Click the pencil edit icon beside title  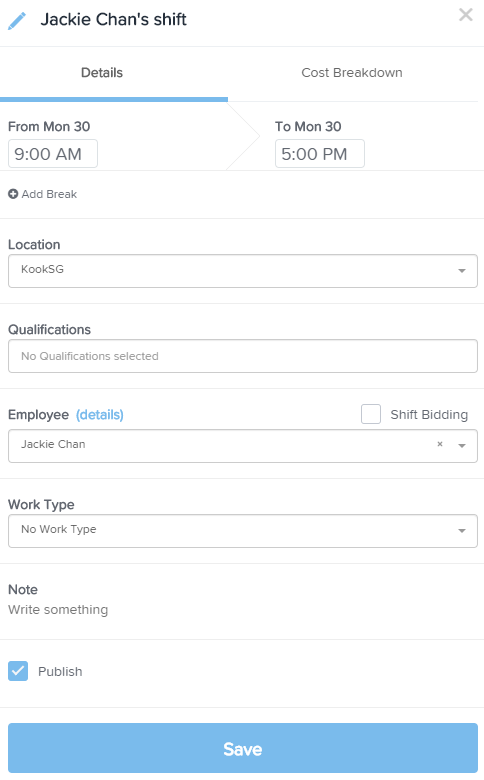[16, 21]
